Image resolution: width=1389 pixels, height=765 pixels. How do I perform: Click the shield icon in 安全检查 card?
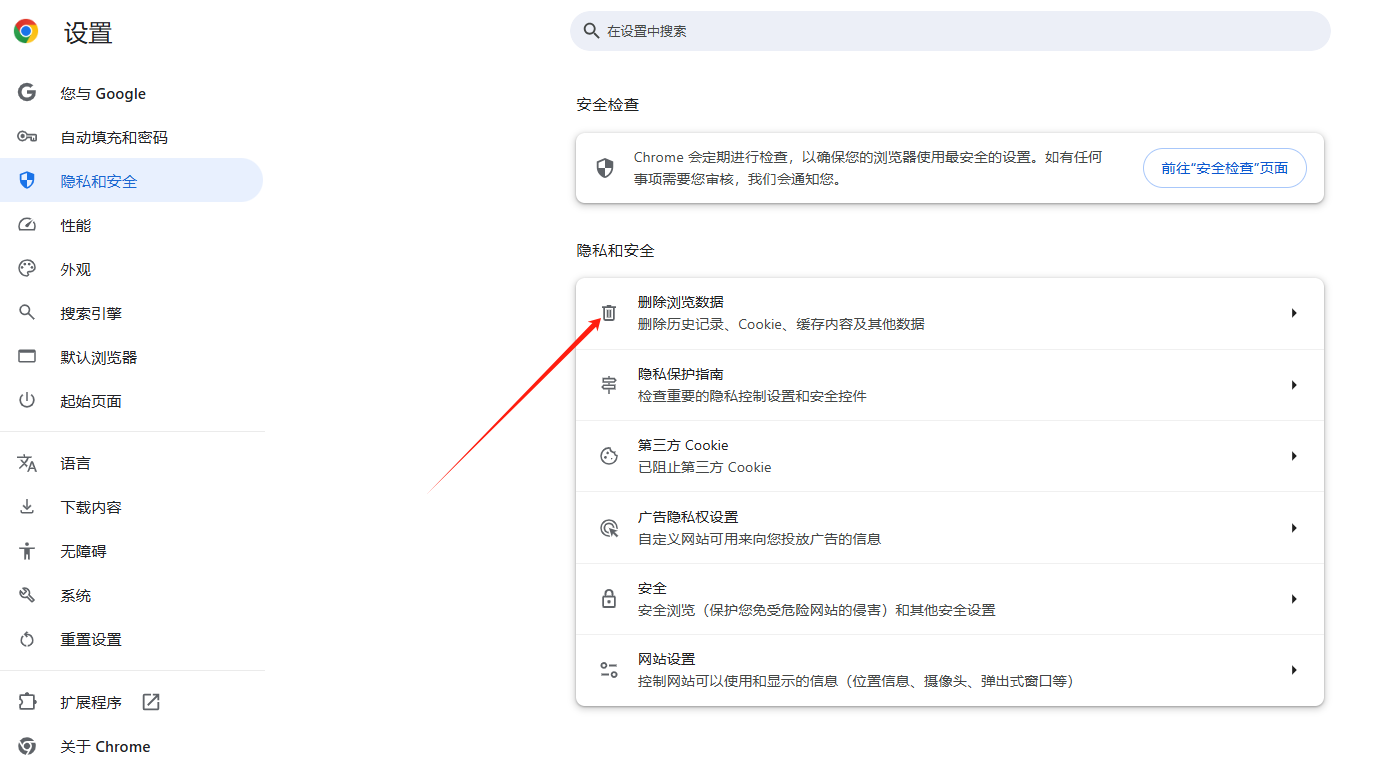pyautogui.click(x=605, y=168)
